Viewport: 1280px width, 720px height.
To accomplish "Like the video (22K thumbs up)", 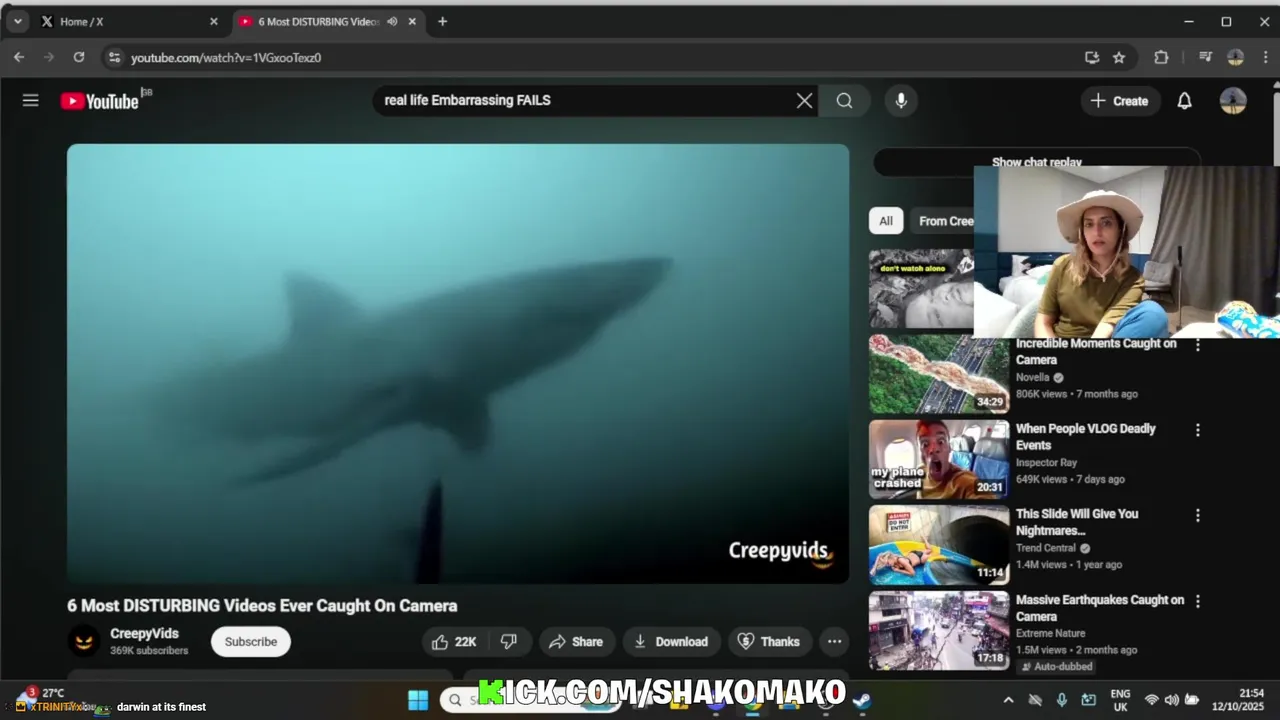I will (453, 642).
